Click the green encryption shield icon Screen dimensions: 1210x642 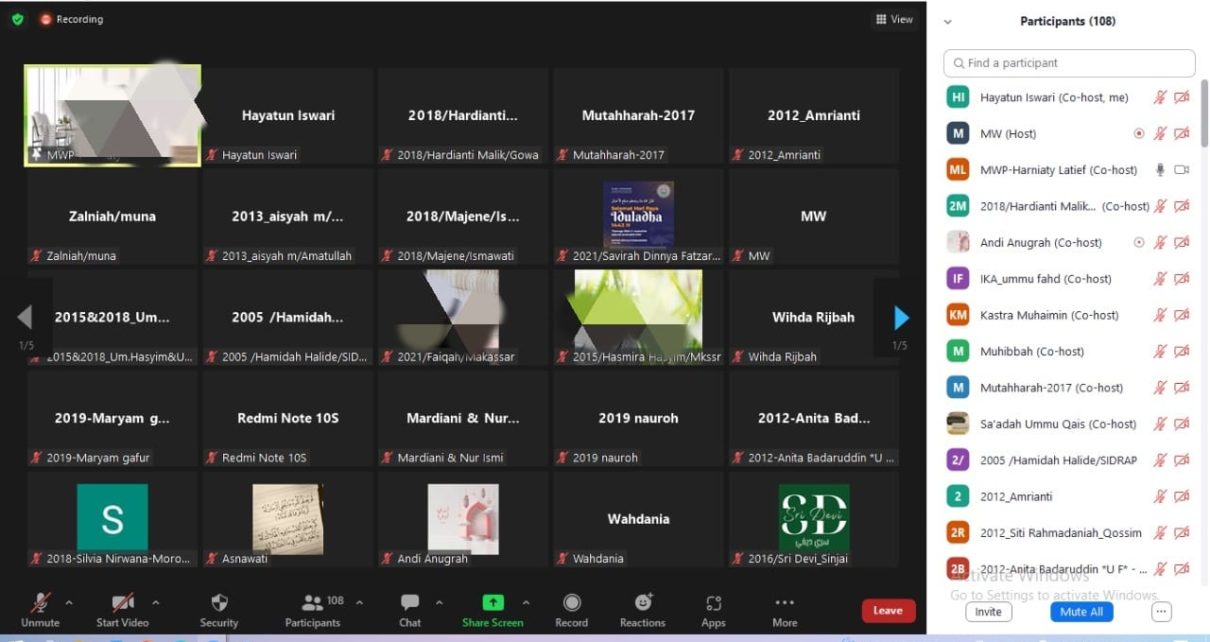17,19
